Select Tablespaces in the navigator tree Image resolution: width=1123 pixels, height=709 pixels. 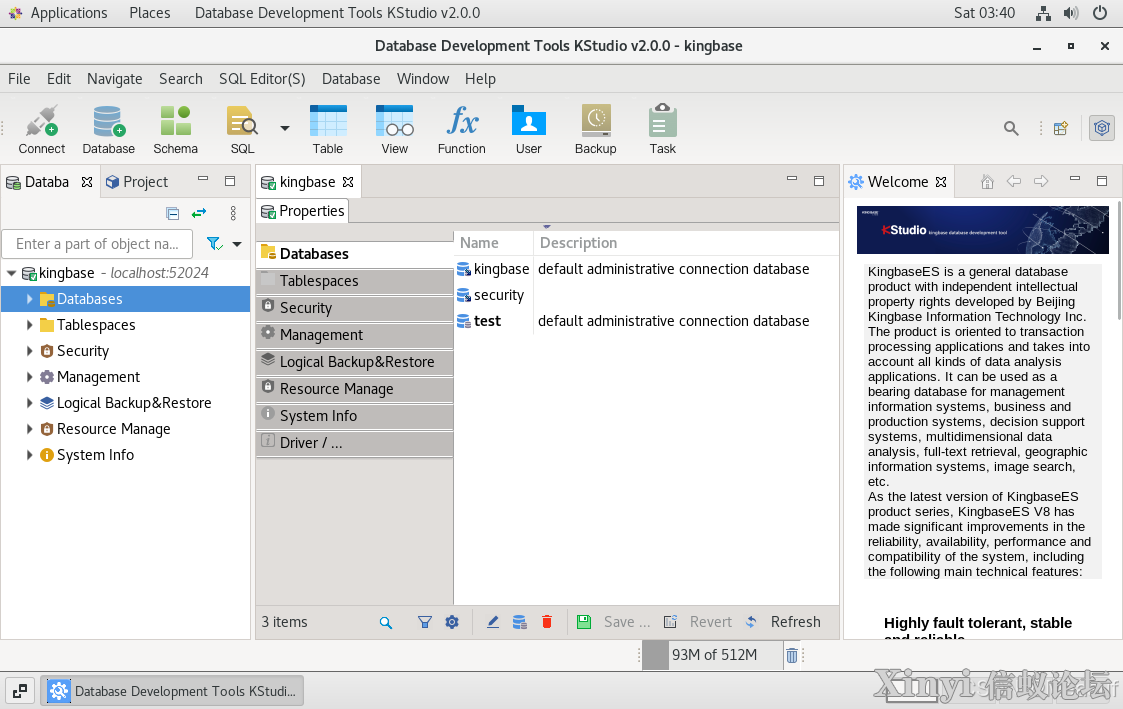(96, 324)
